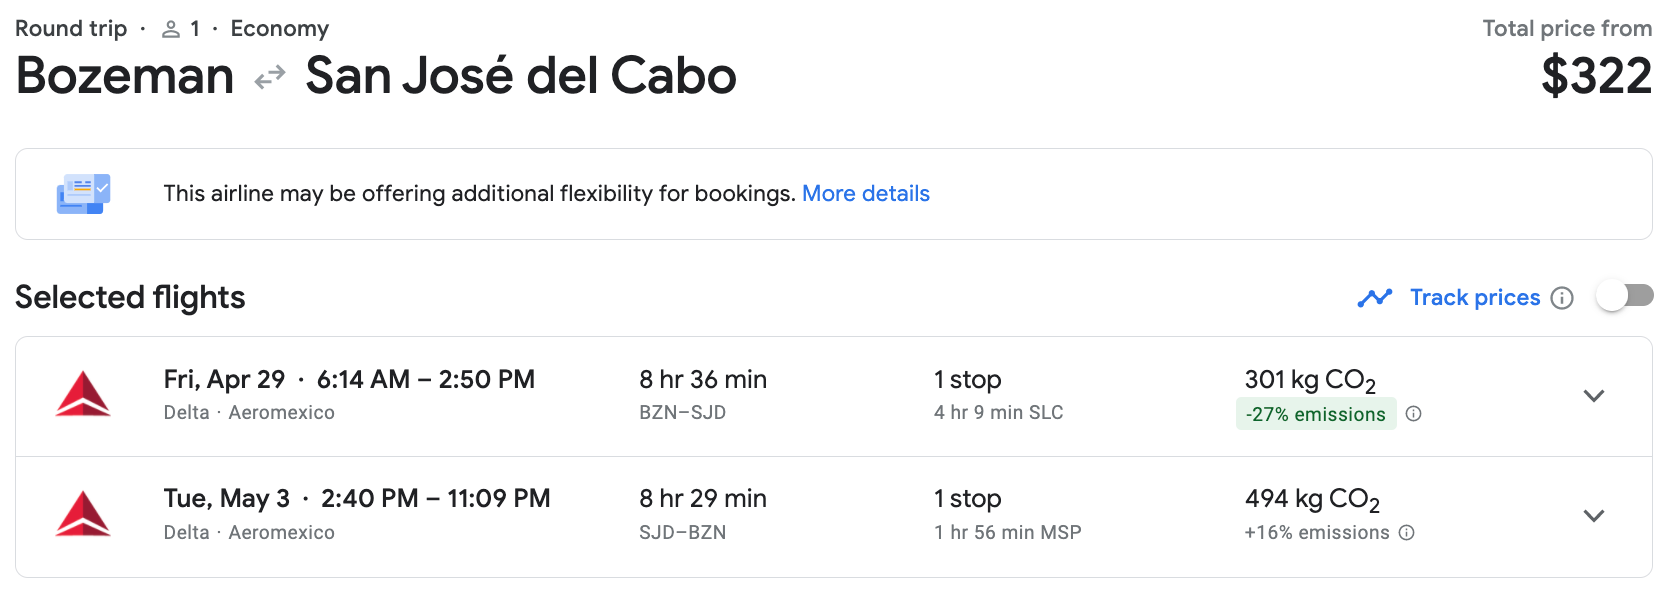Click the Track prices label
This screenshot has height=602, width=1680.
coord(1474,298)
